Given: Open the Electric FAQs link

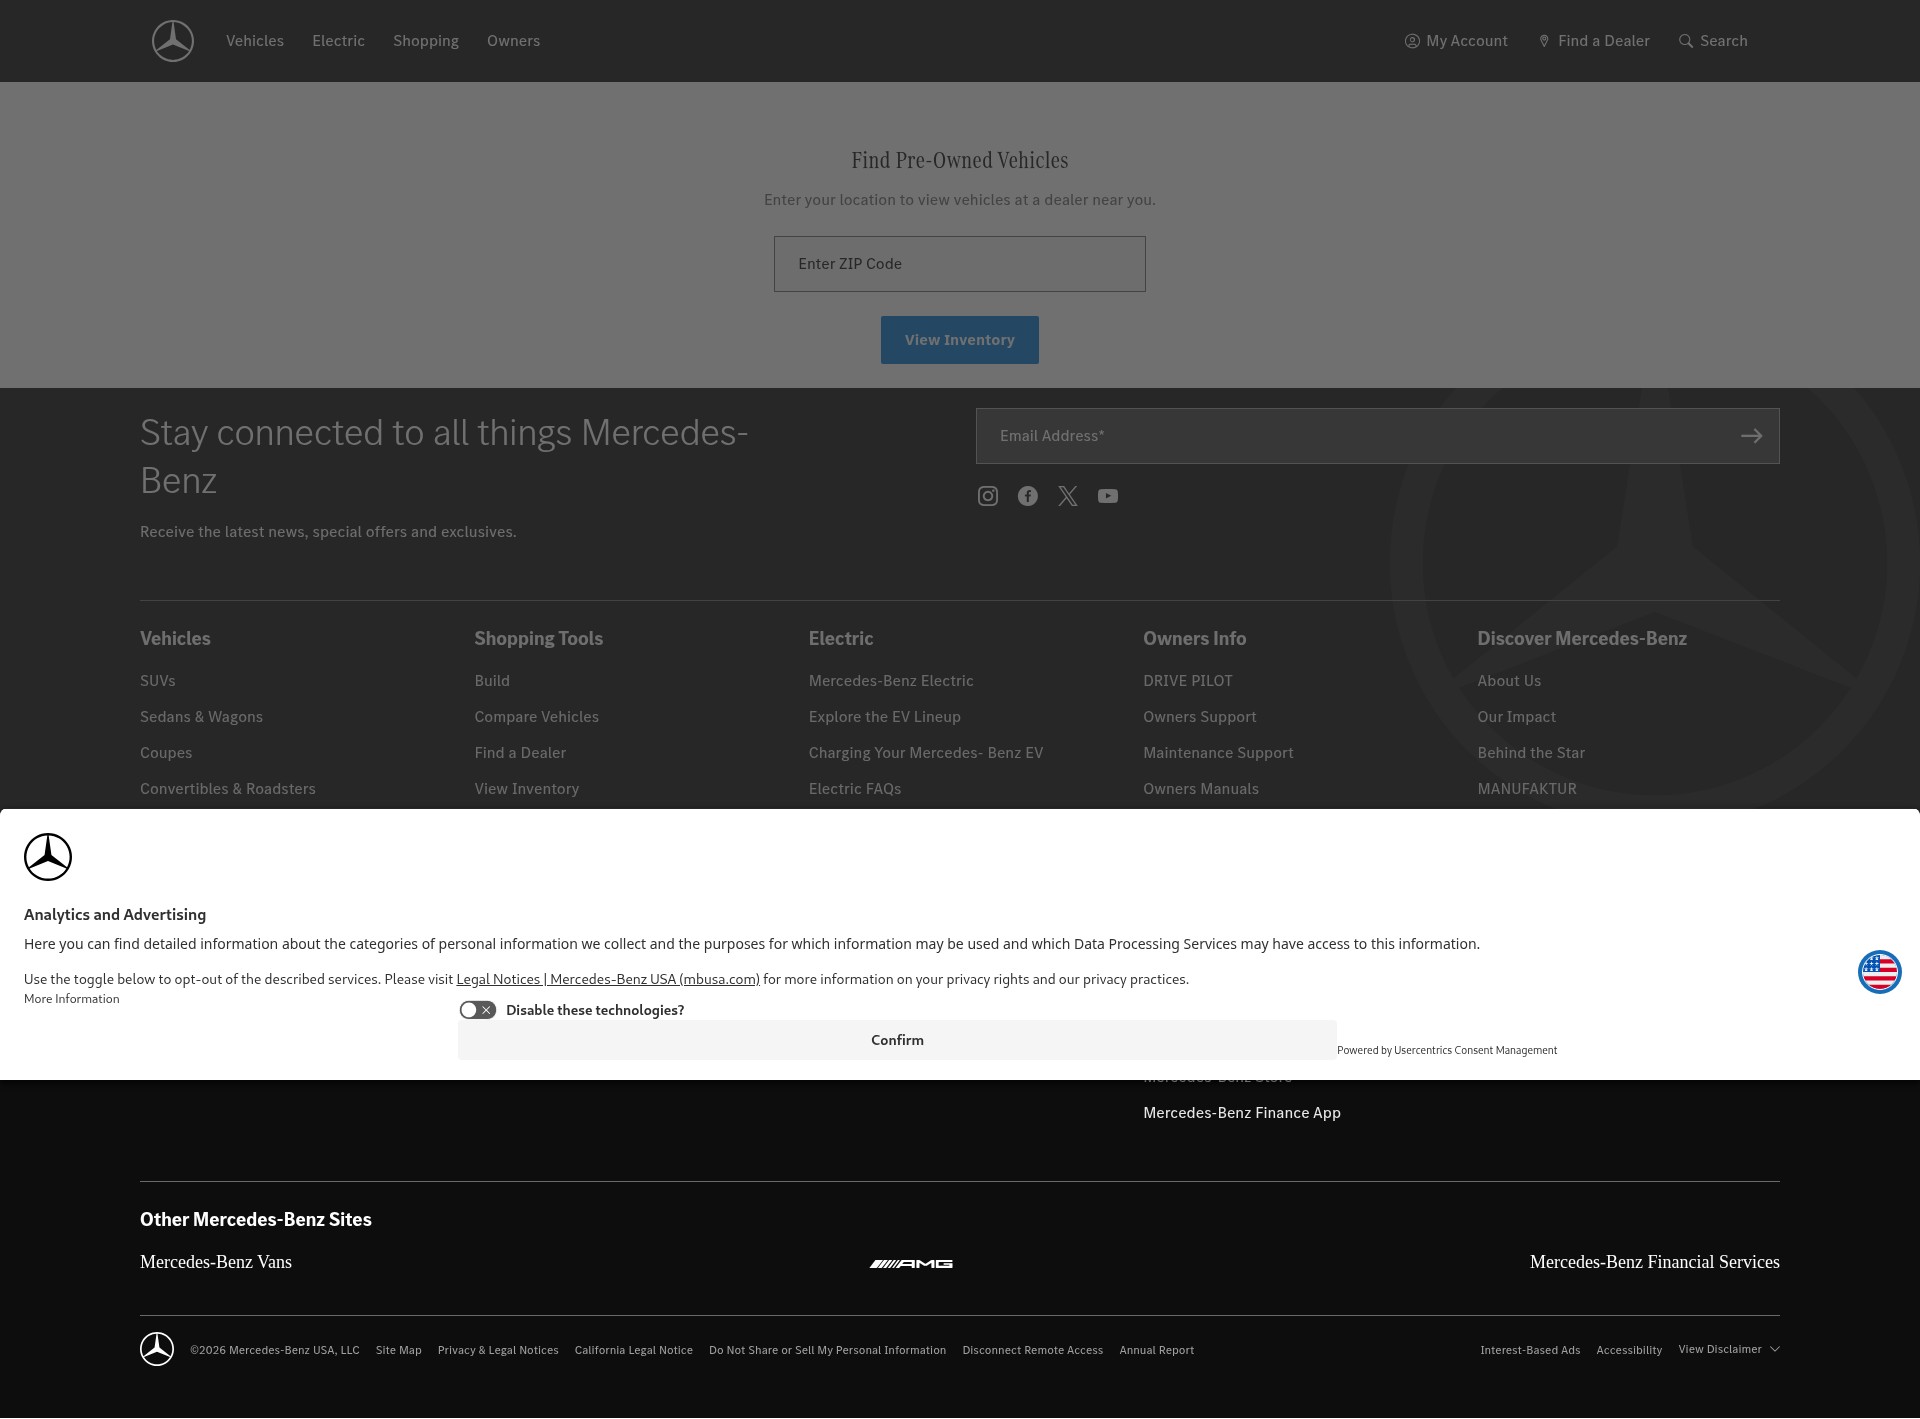Looking at the screenshot, I should 855,789.
